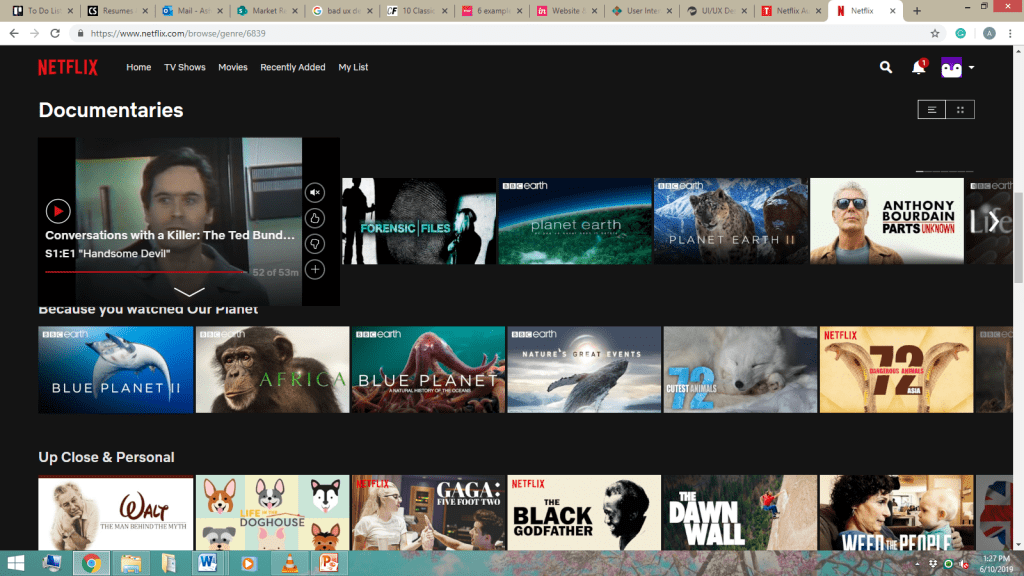Click the Conversations with a Killer title
This screenshot has height=576, width=1024.
[170, 235]
